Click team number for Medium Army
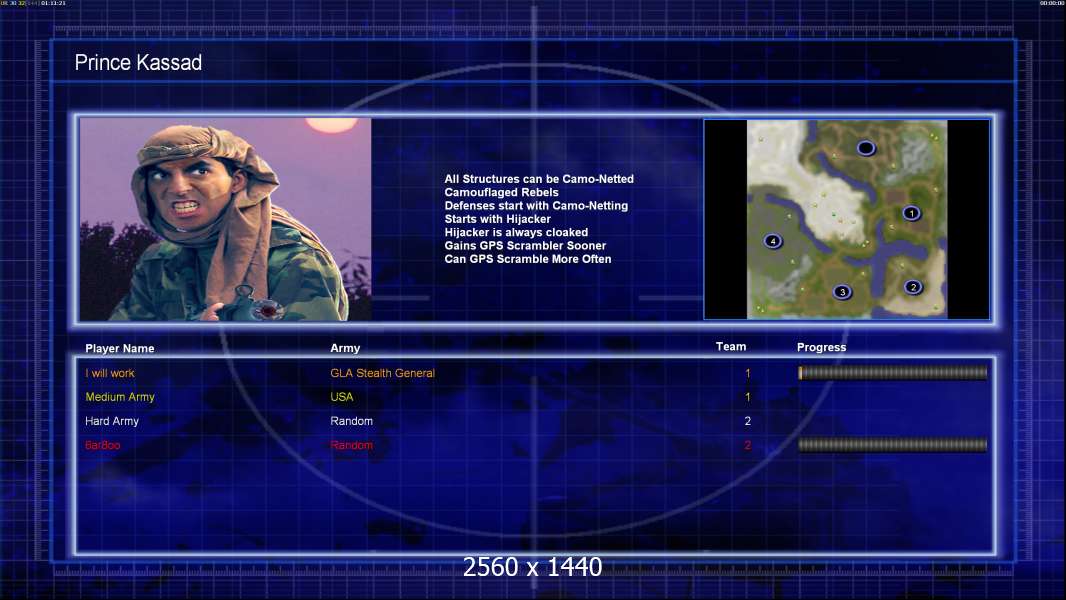The image size is (1066, 600). [748, 397]
